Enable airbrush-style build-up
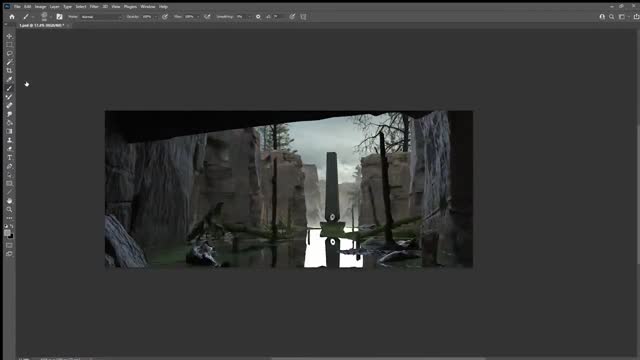 [207, 17]
